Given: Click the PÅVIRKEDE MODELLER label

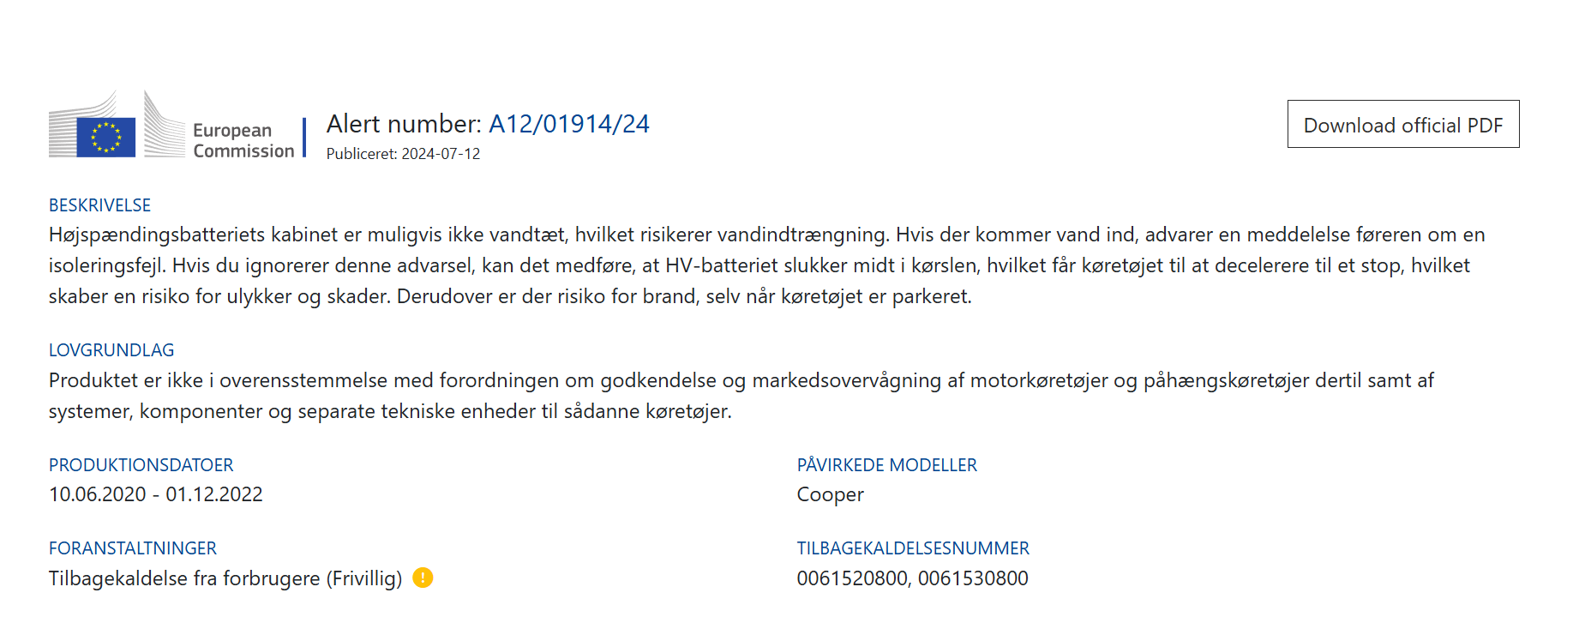Looking at the screenshot, I should [886, 465].
